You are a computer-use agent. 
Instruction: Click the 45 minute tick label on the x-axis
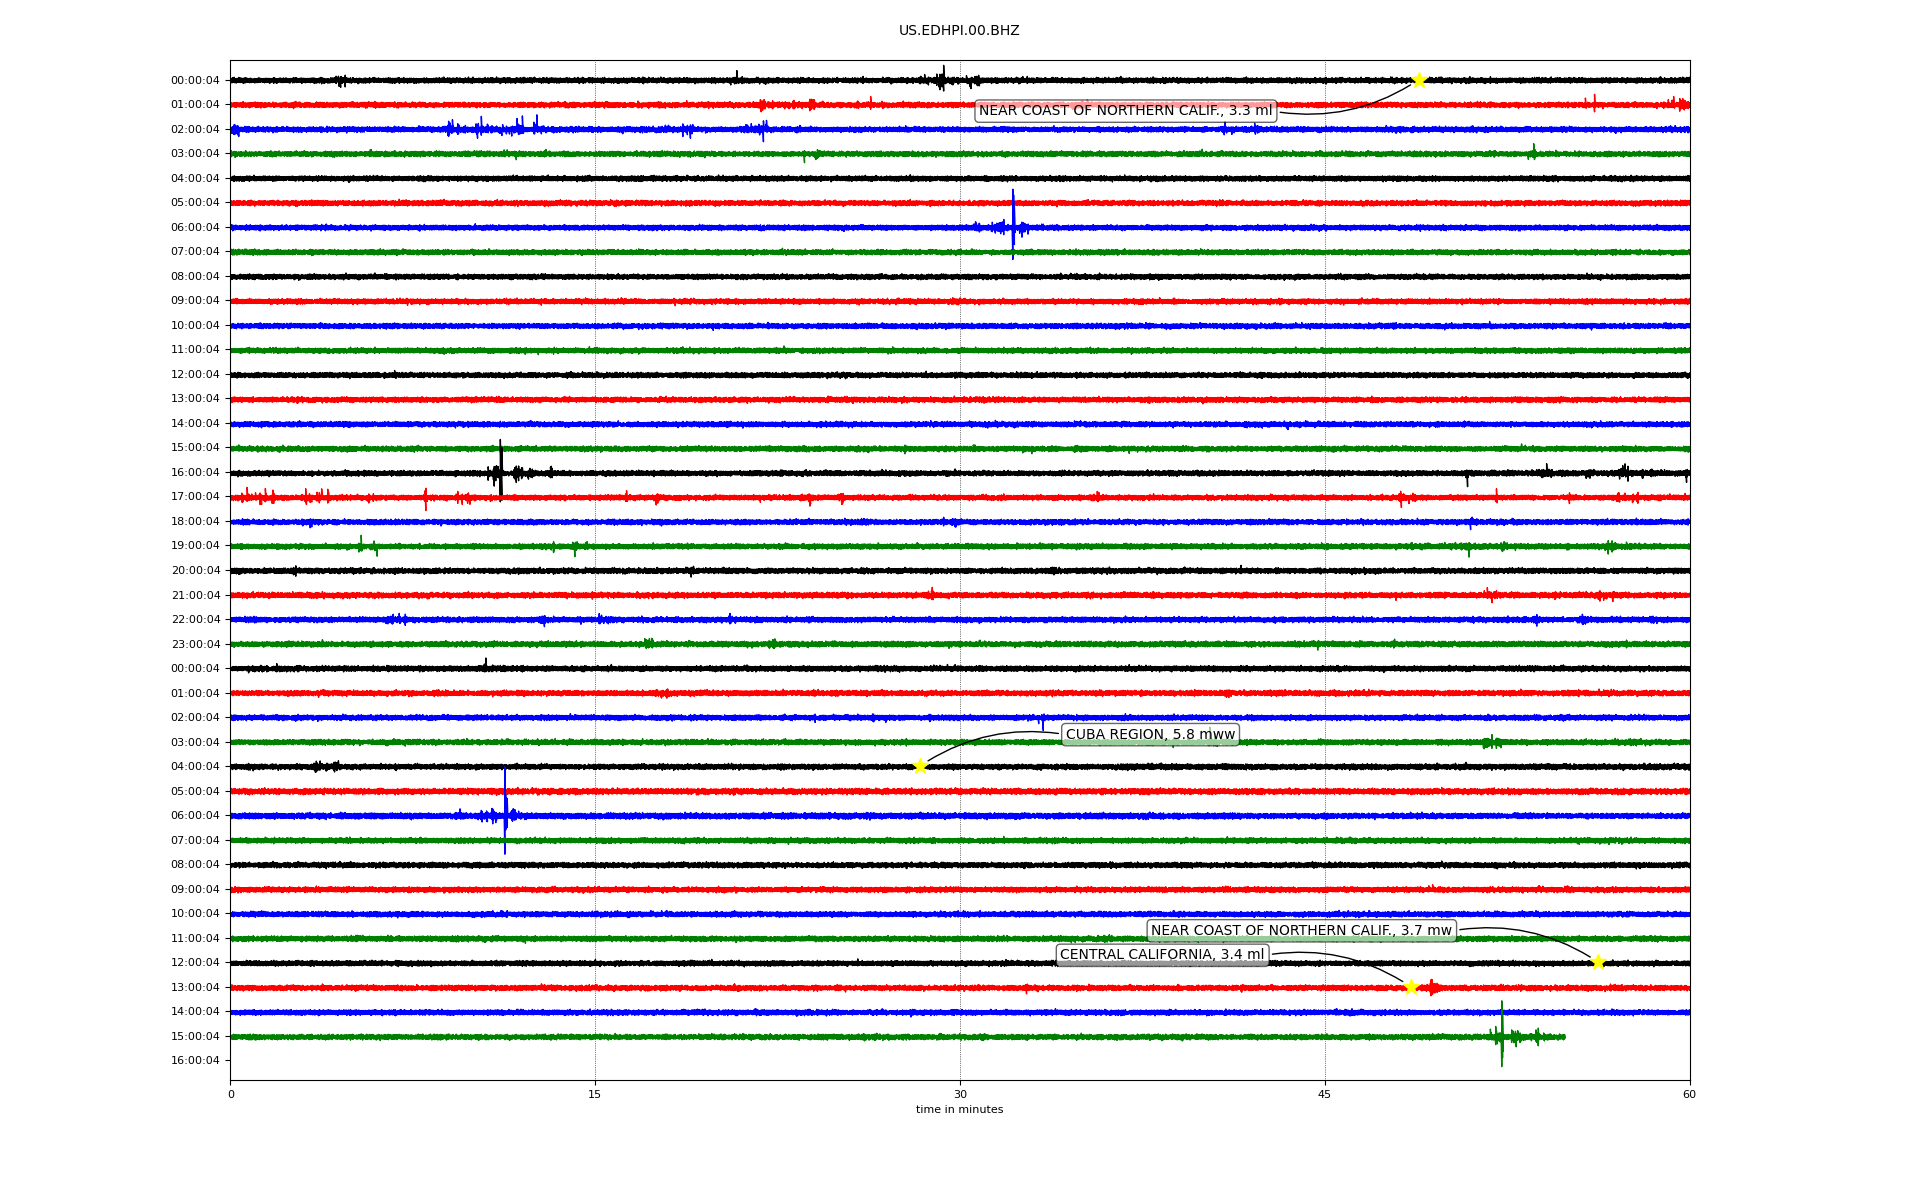click(x=1325, y=1094)
